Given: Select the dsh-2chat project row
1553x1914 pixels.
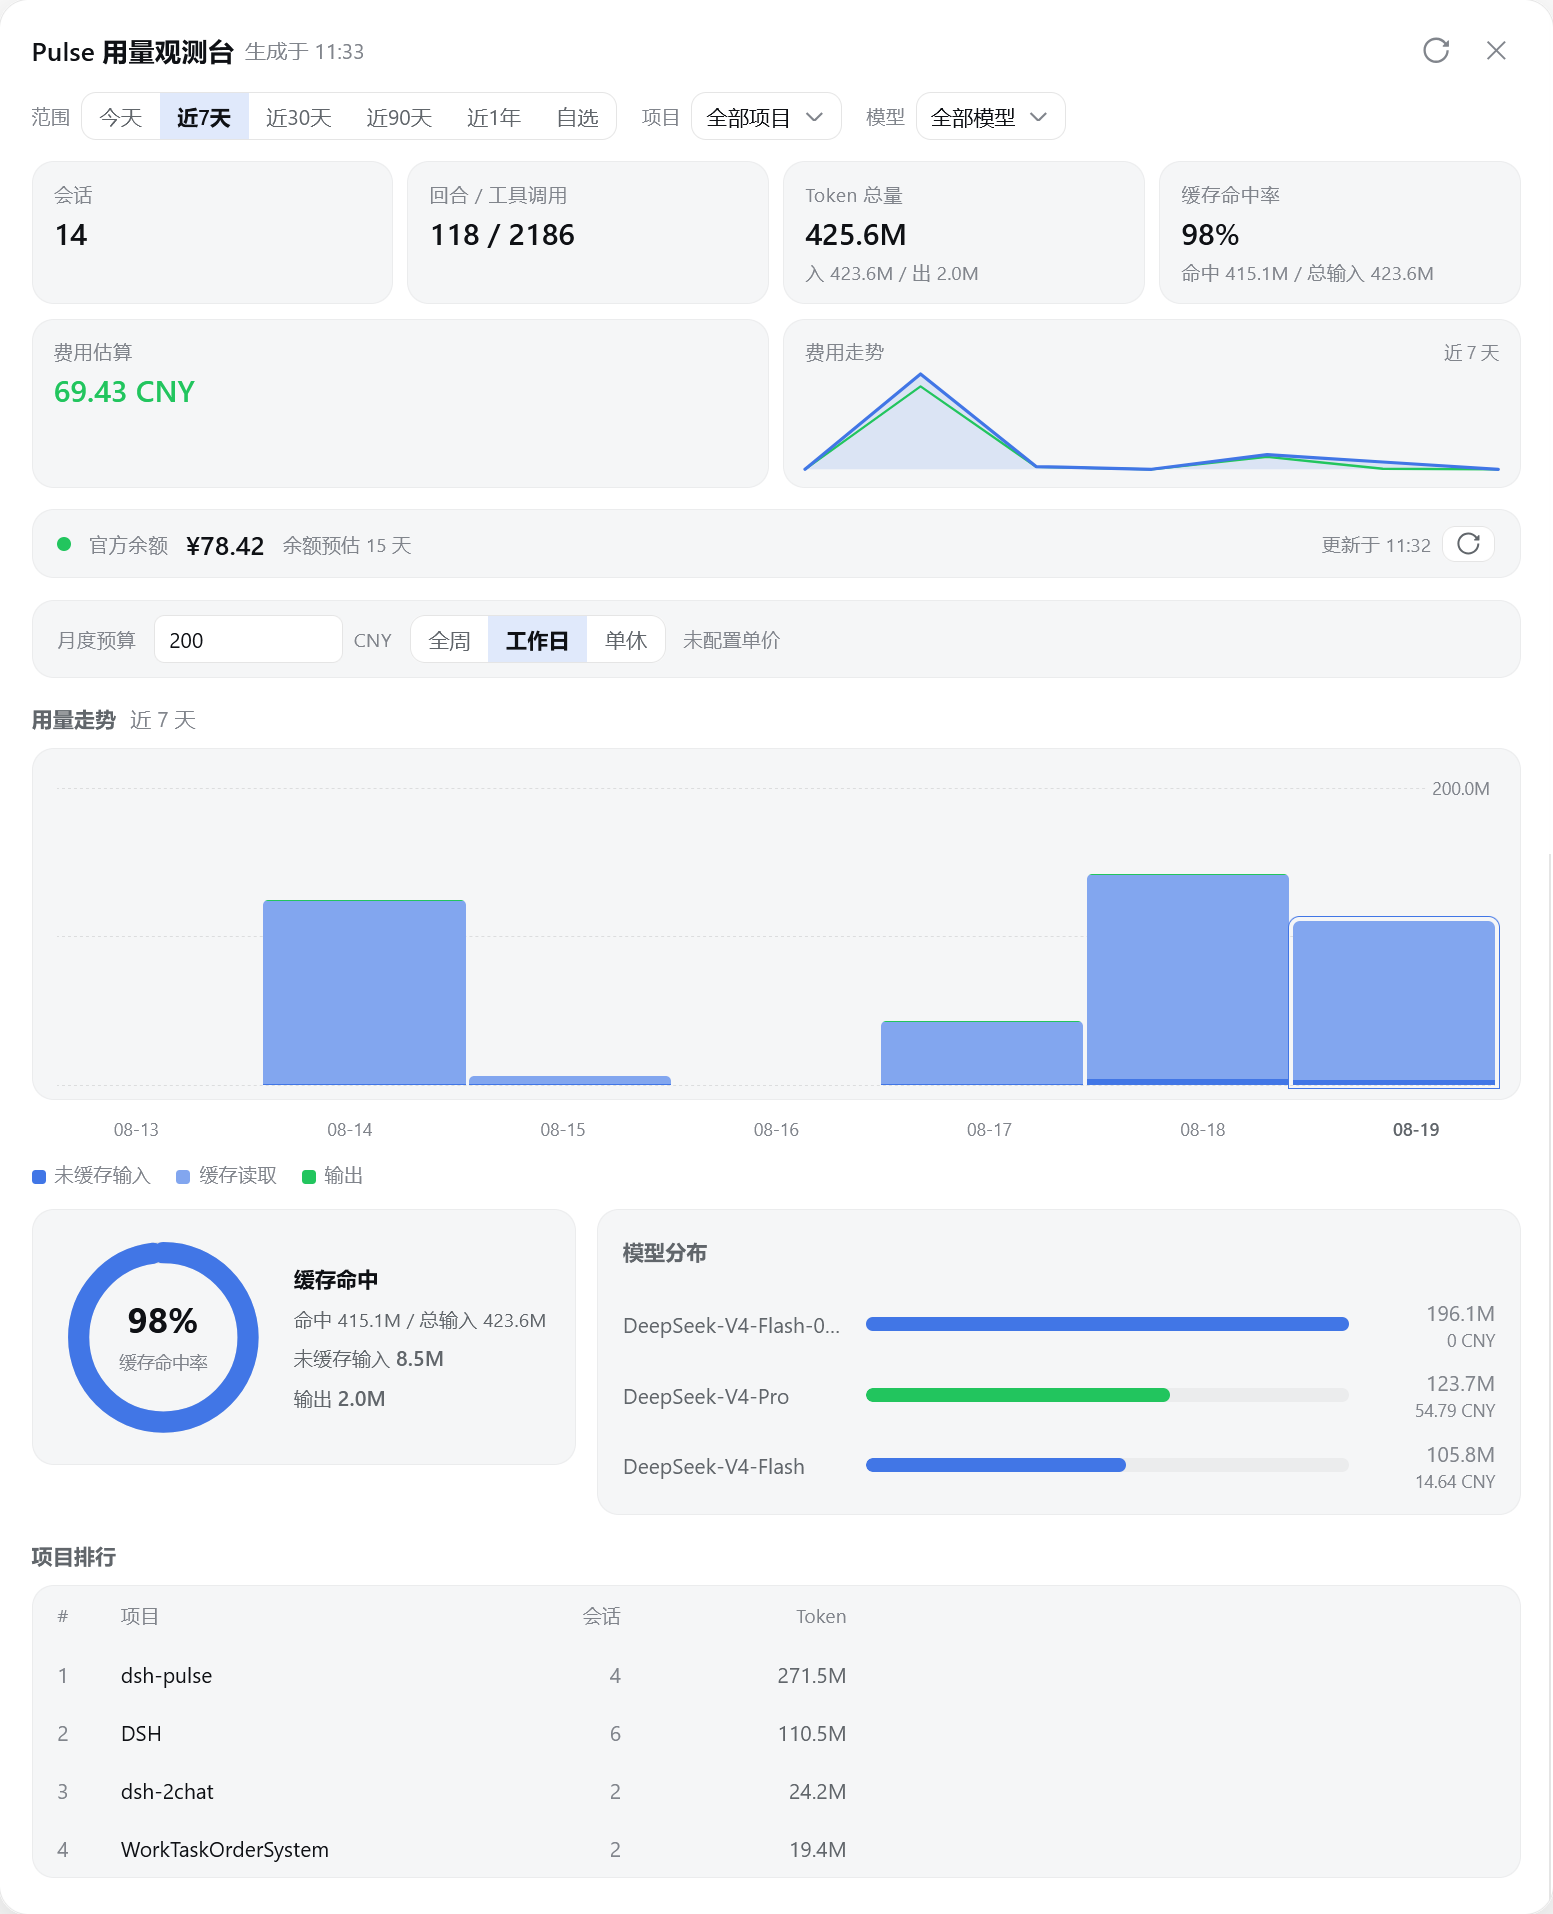Looking at the screenshot, I should click(x=776, y=1792).
